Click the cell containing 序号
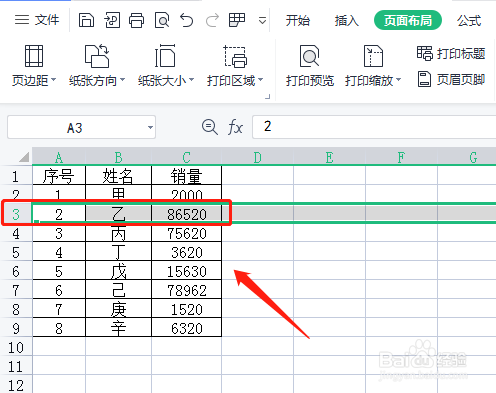 tap(59, 175)
